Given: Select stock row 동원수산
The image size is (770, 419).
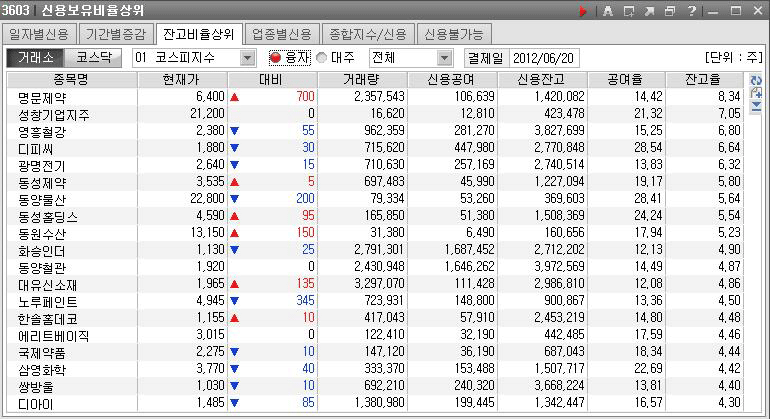Looking at the screenshot, I should tap(375, 233).
